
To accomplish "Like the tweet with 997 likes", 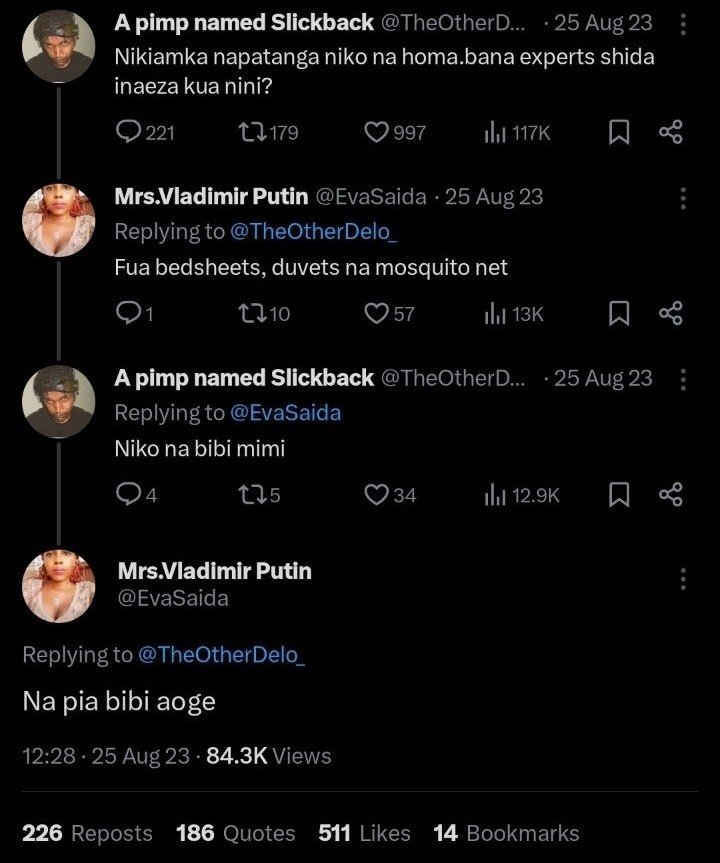I will click(395, 132).
